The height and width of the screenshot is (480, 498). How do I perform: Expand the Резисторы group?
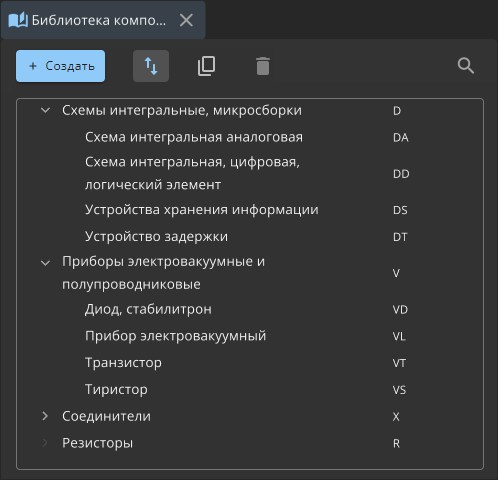click(45, 443)
